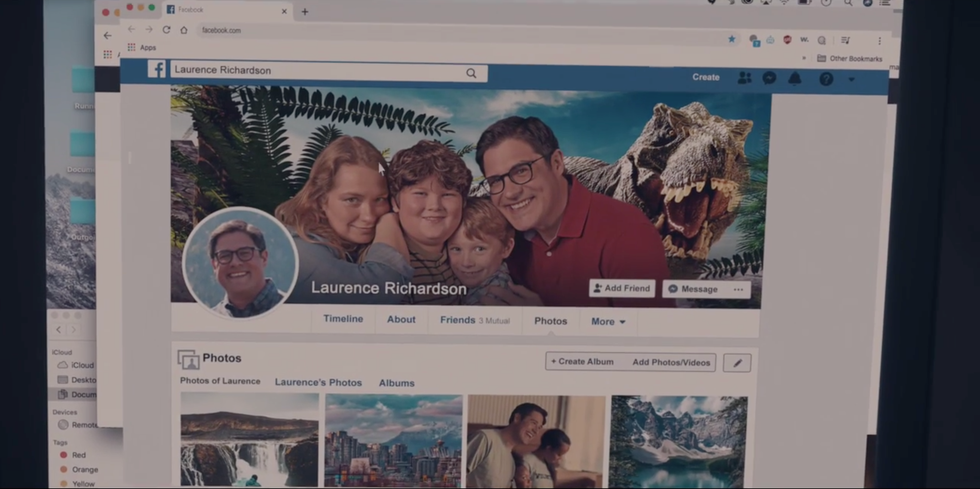This screenshot has width=980, height=489.
Task: Click the browser reload icon
Action: tap(166, 29)
